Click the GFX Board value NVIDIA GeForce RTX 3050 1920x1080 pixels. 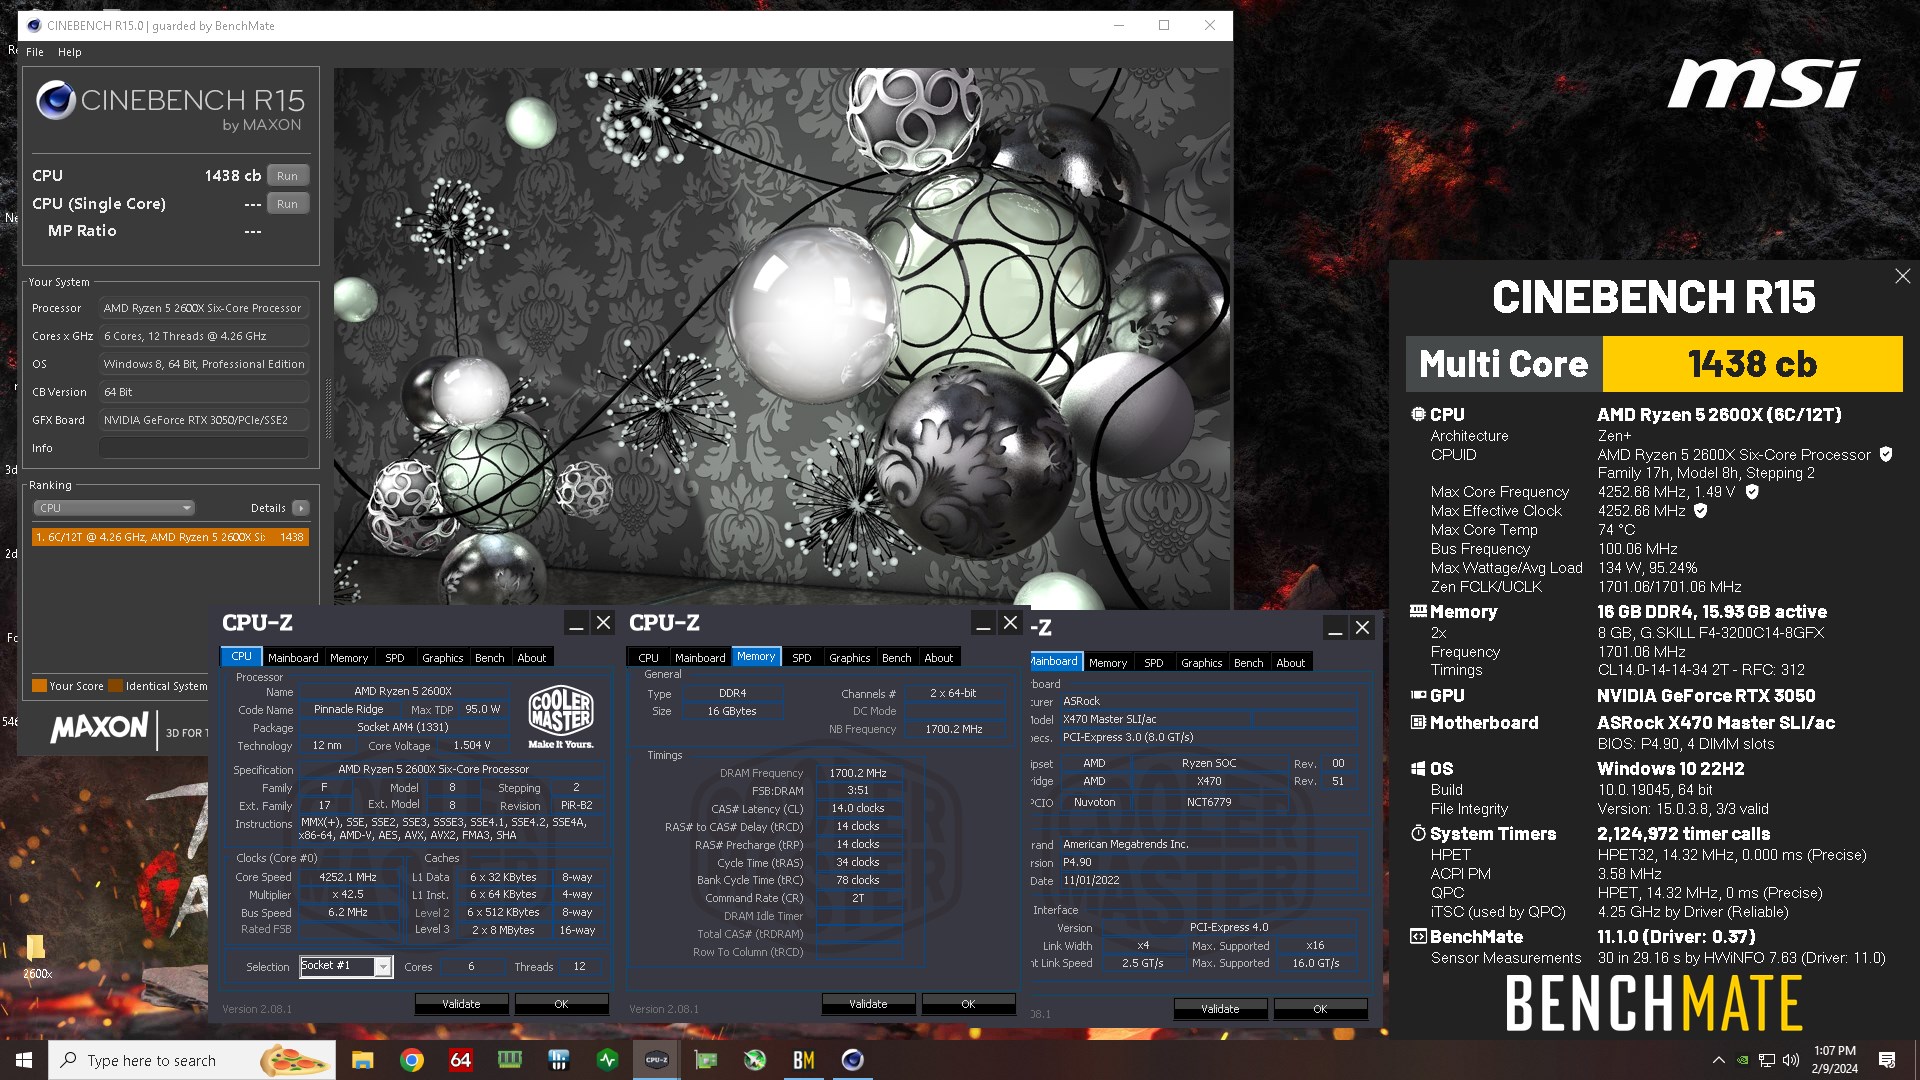pos(204,420)
